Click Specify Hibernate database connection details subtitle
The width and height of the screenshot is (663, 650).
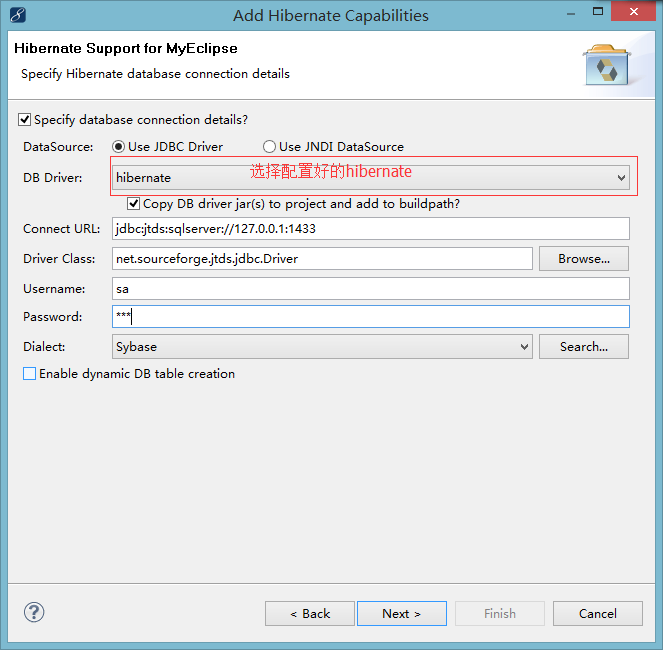click(156, 74)
